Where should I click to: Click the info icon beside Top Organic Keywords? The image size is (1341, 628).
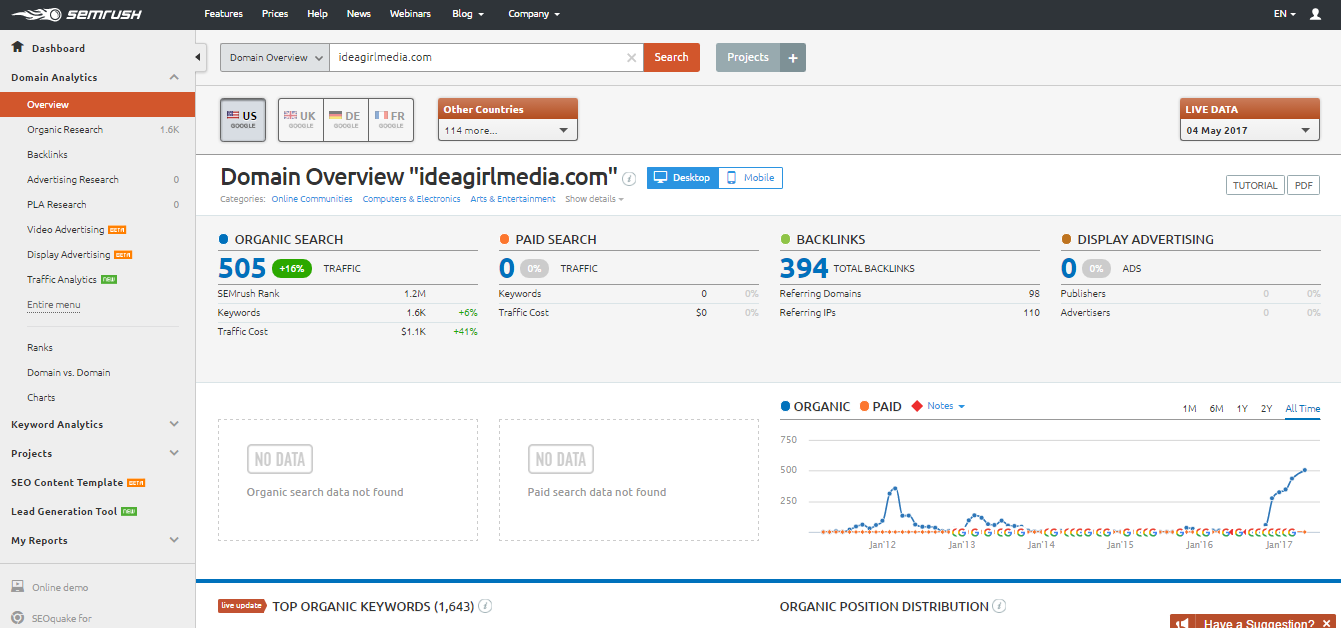[x=485, y=606]
